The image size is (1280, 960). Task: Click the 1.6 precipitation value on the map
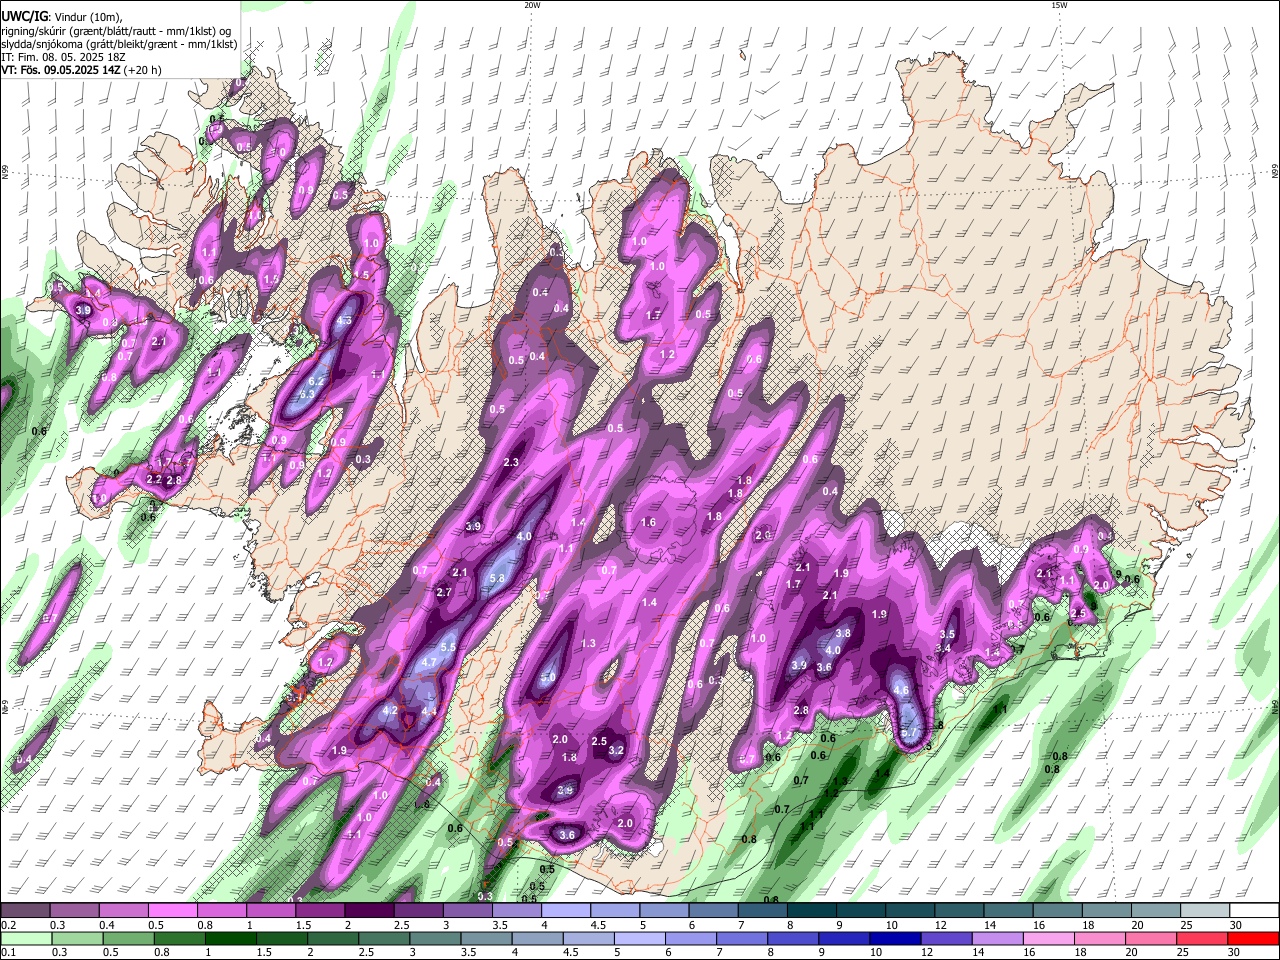[x=648, y=522]
